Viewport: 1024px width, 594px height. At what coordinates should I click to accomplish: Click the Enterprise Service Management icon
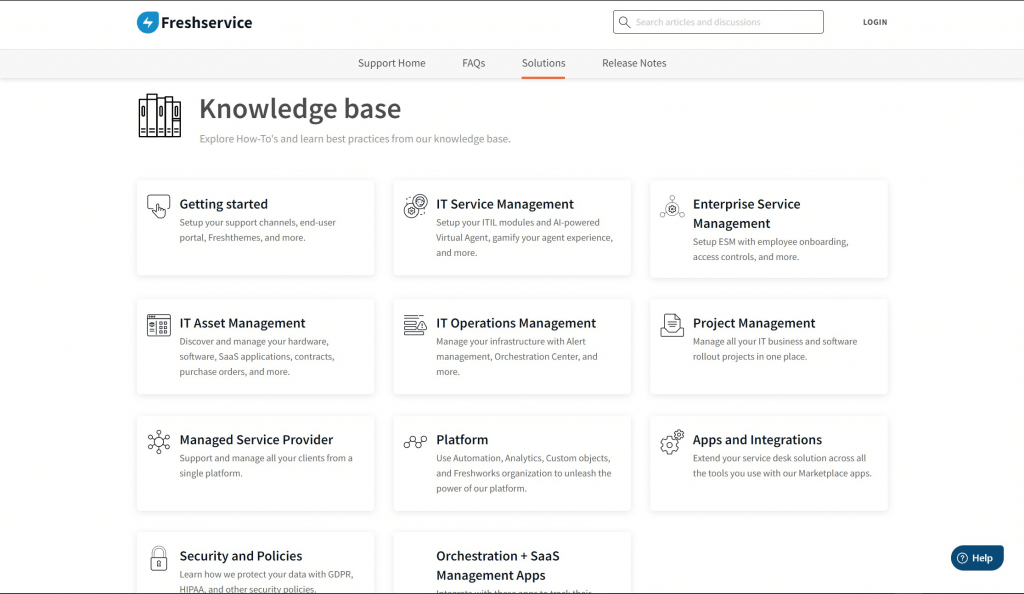[672, 207]
